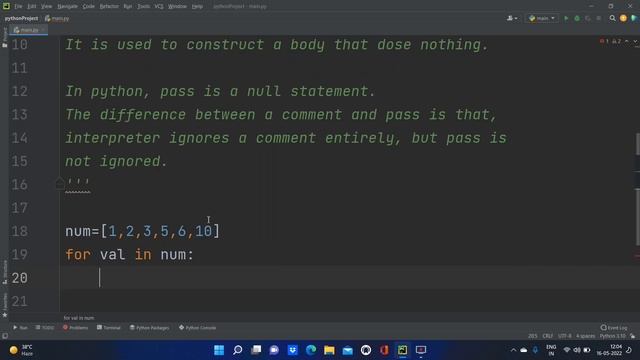Open the Terminal tool window tab
The width and height of the screenshot is (640, 360).
[x=109, y=327]
